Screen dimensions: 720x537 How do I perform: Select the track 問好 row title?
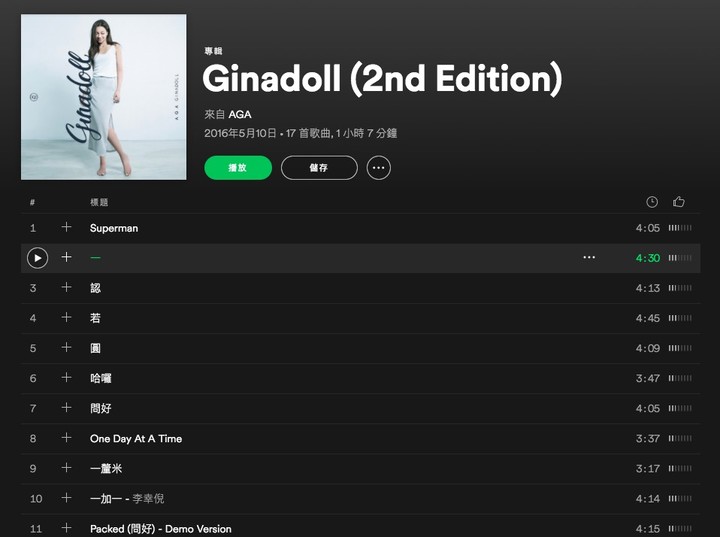click(101, 408)
